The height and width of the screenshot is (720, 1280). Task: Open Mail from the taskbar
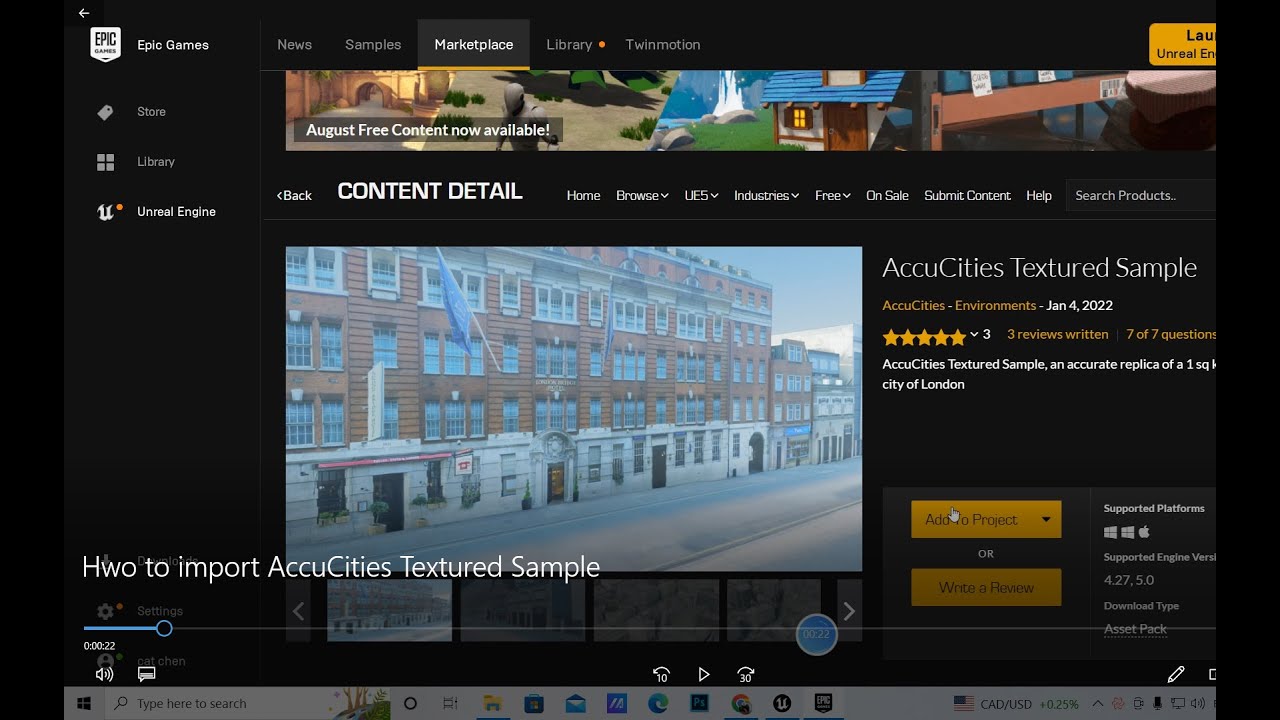coord(575,704)
